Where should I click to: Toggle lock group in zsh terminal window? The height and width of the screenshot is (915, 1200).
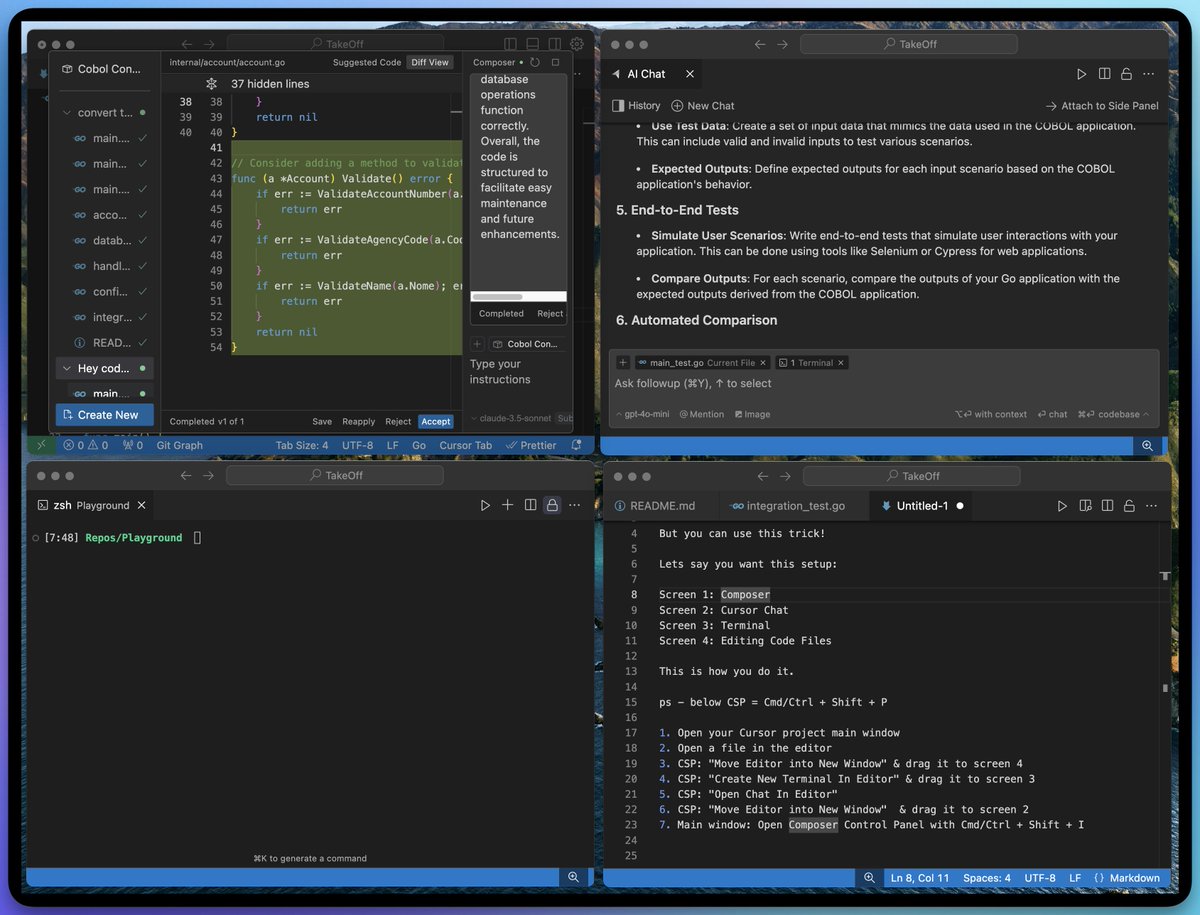tap(552, 506)
